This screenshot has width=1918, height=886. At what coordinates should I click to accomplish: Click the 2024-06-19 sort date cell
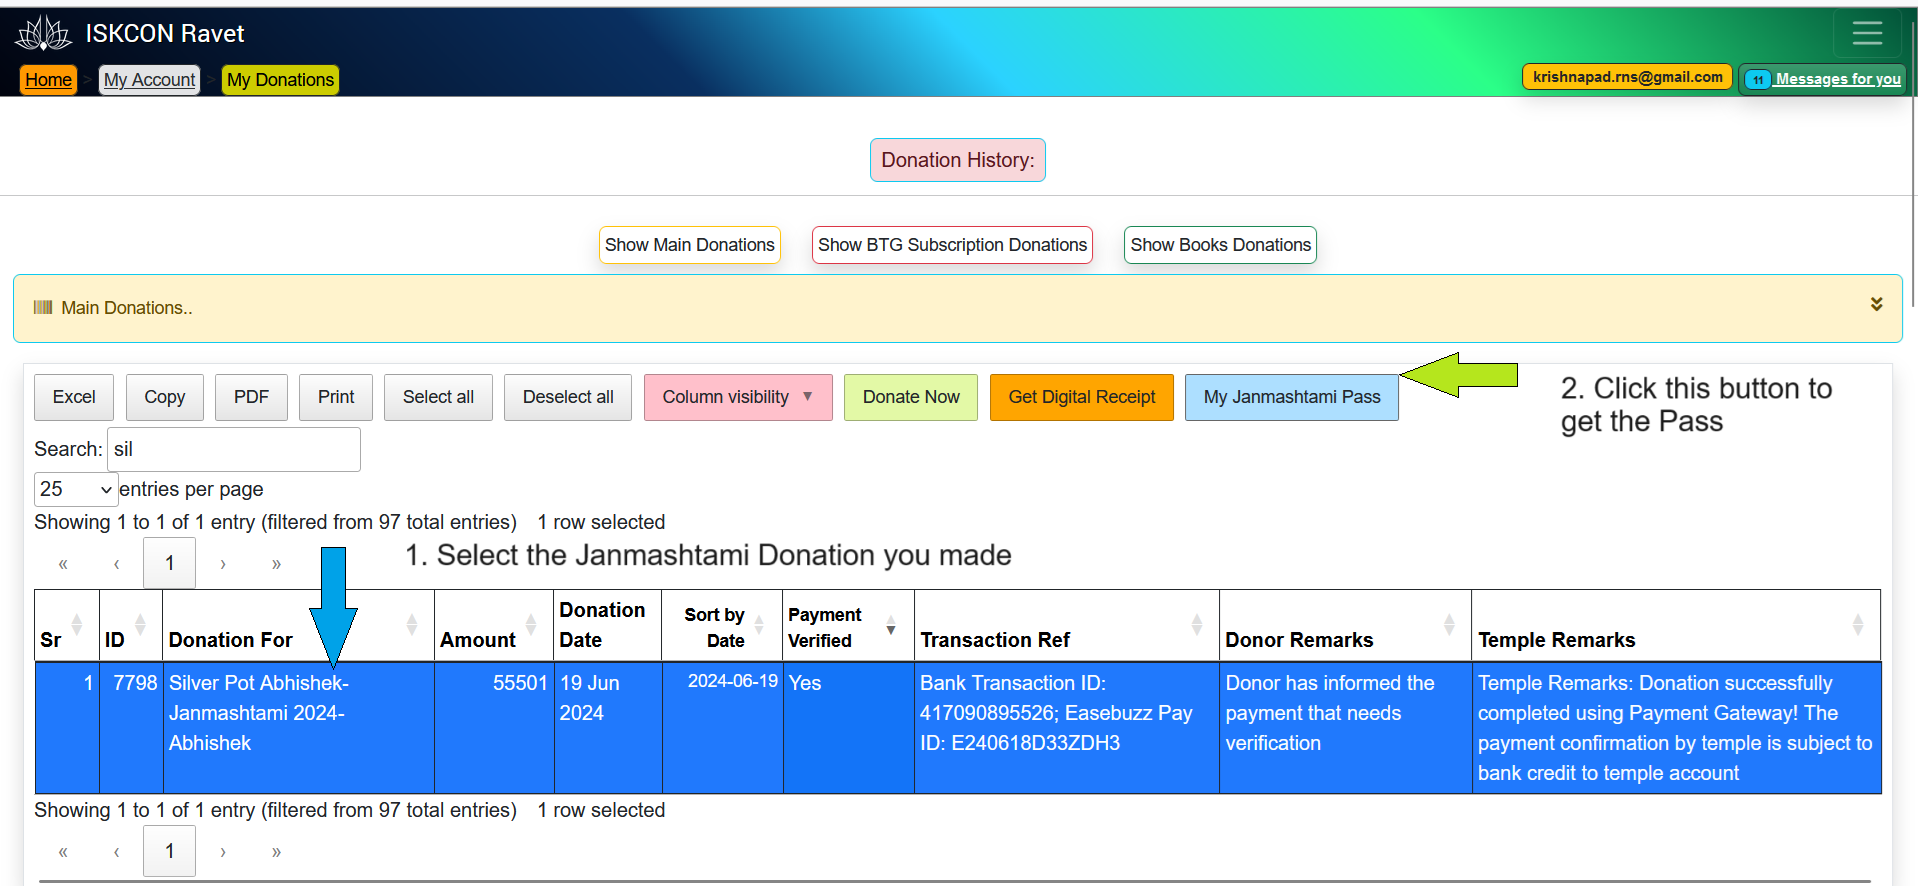pyautogui.click(x=722, y=727)
